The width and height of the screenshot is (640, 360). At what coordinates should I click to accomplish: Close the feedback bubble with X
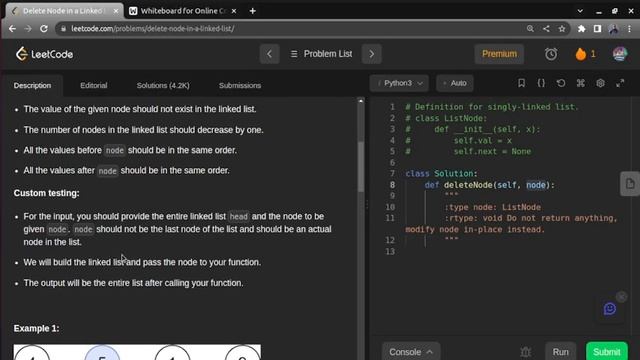pyautogui.click(x=621, y=297)
